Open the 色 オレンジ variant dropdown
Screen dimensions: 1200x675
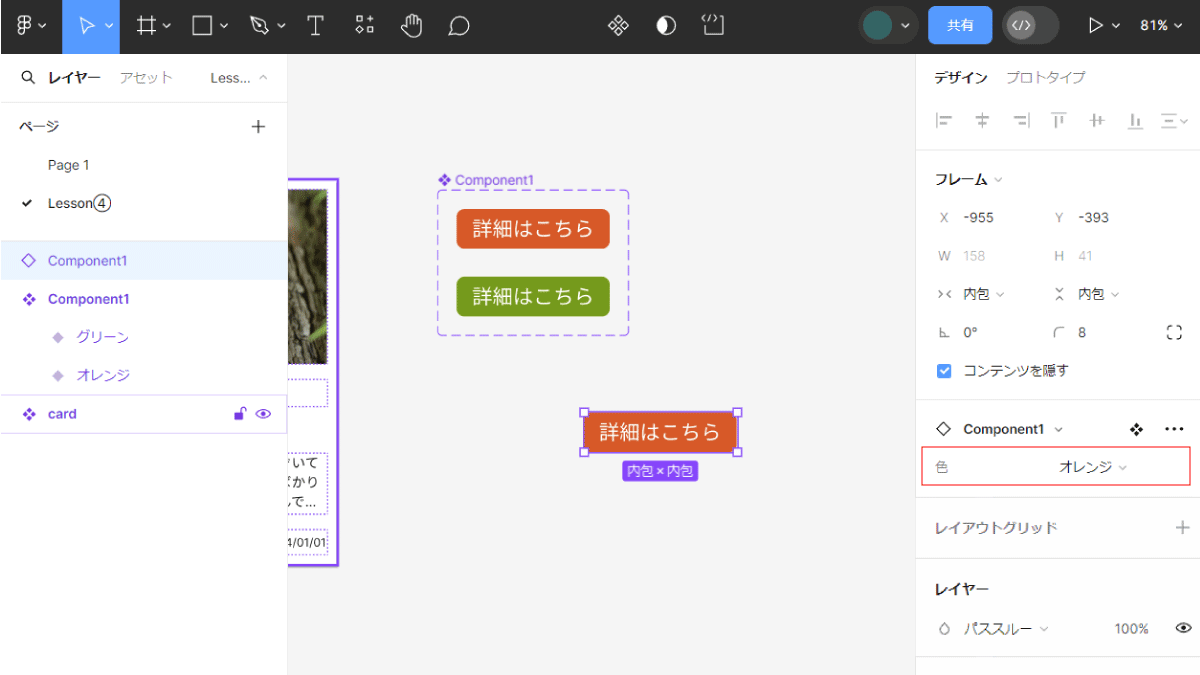[x=1093, y=467]
